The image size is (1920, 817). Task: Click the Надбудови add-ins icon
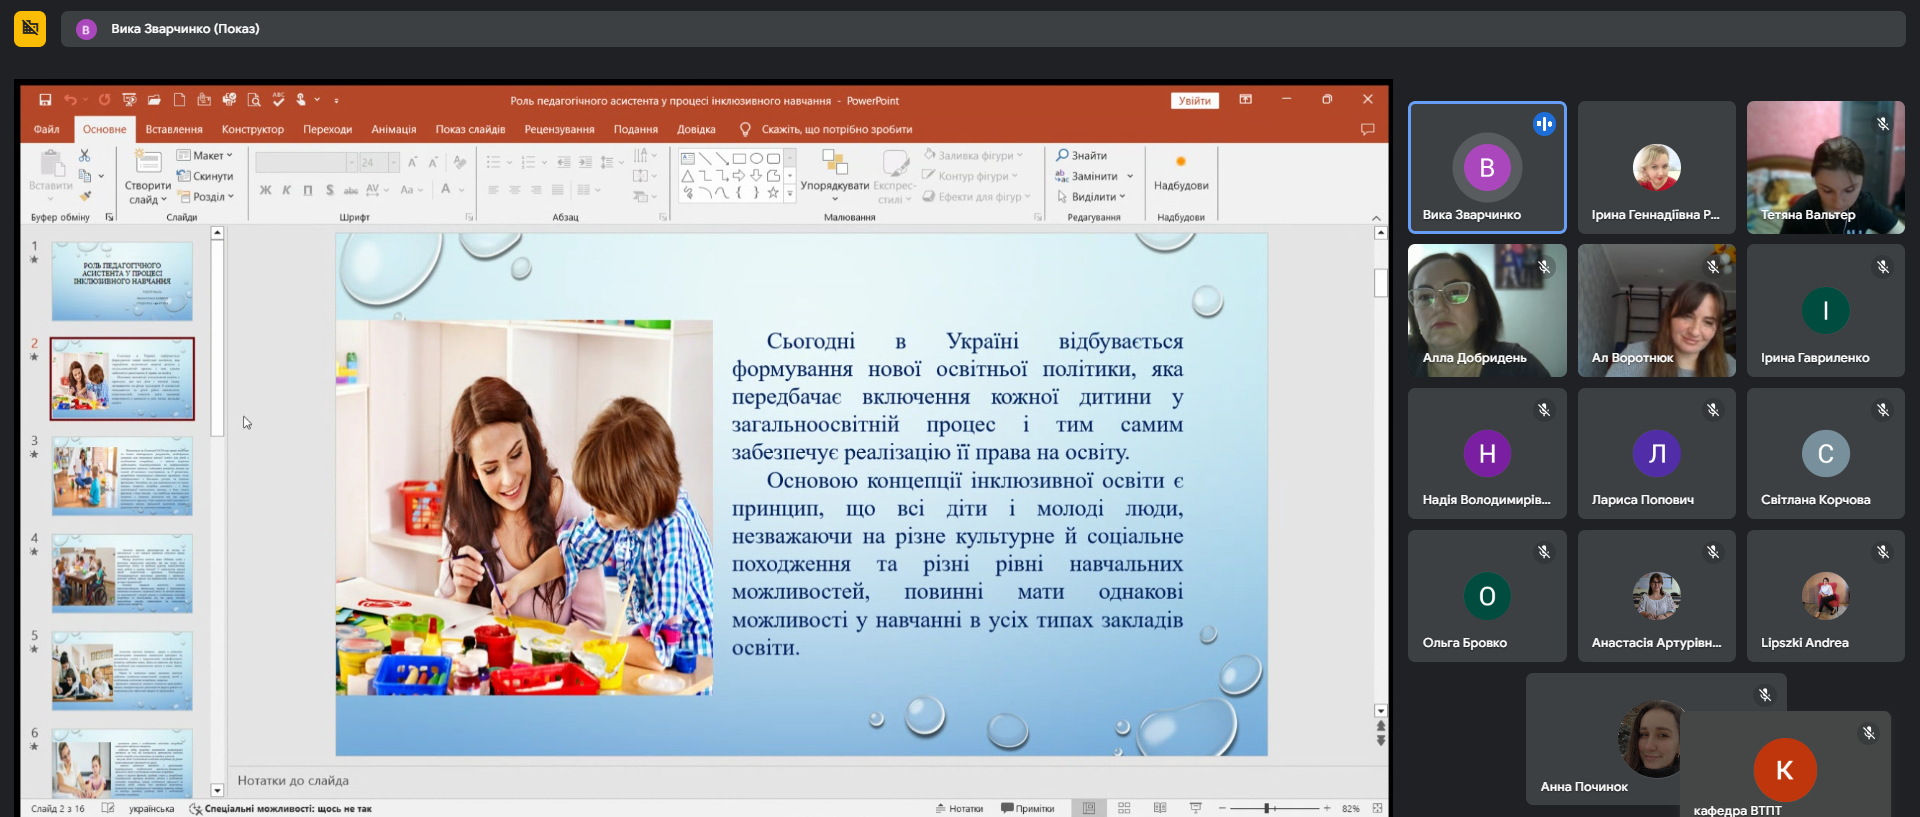click(1181, 172)
